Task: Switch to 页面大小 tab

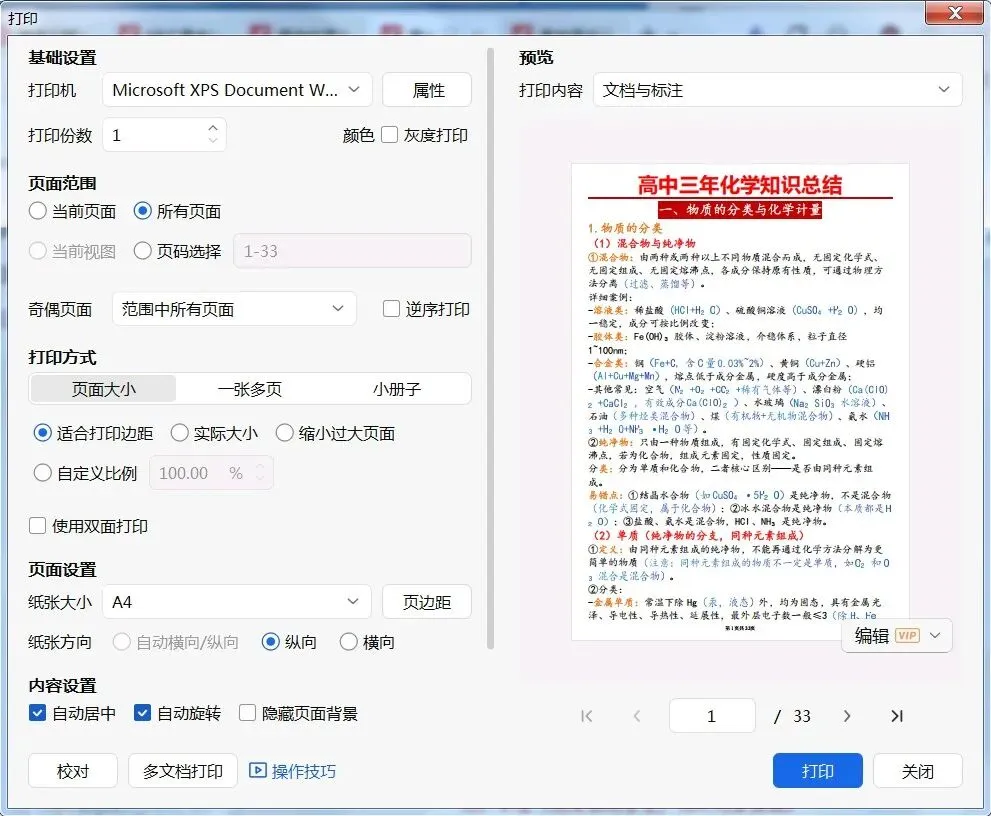Action: [x=104, y=389]
